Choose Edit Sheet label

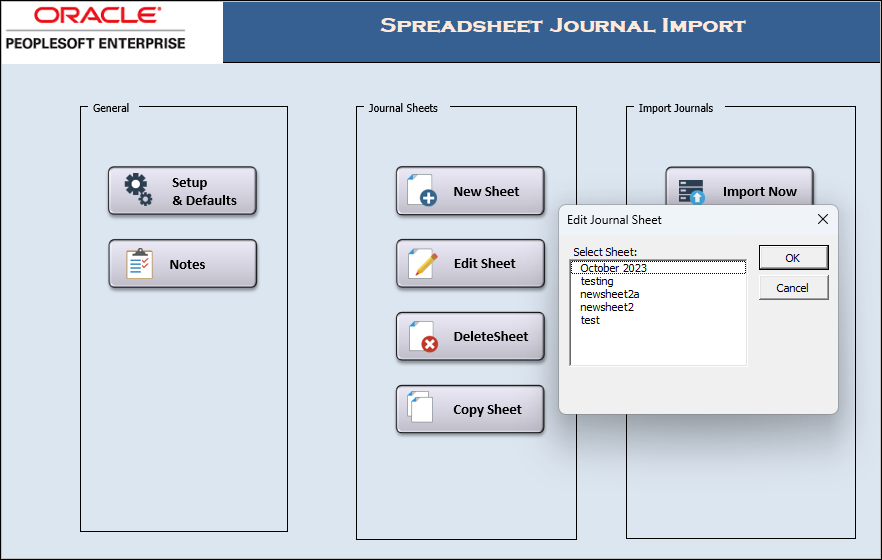(485, 263)
